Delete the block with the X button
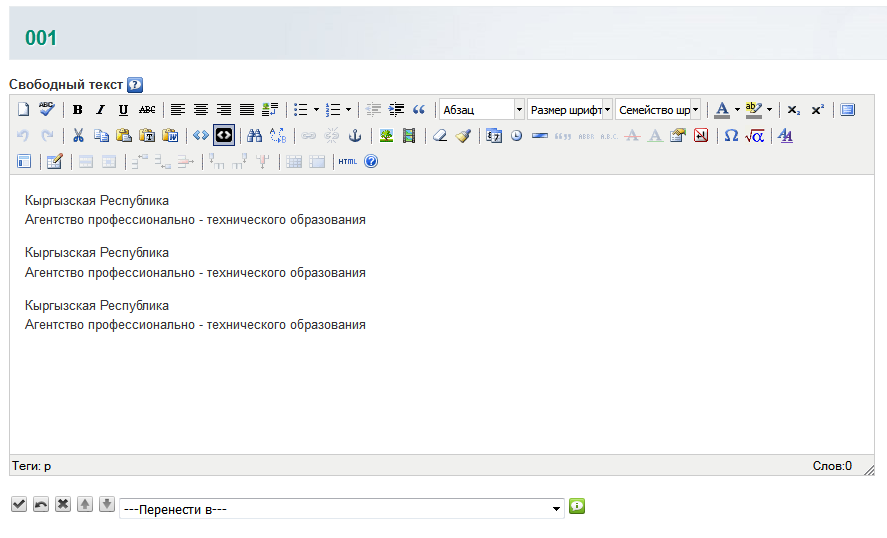Viewport: 887px width, 538px height. point(63,504)
